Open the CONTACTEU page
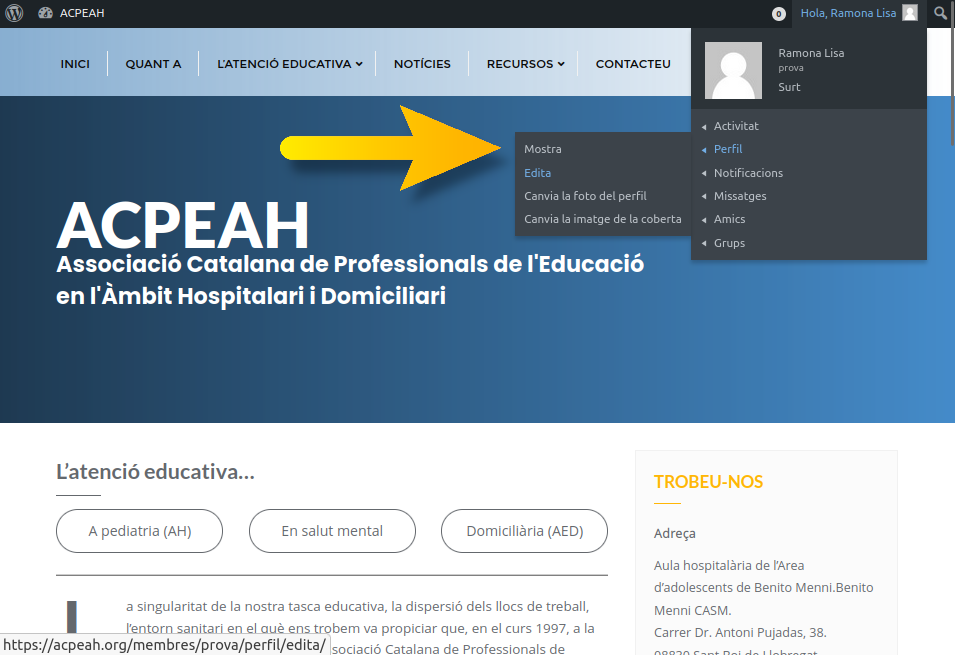Image resolution: width=955 pixels, height=655 pixels. [x=633, y=64]
